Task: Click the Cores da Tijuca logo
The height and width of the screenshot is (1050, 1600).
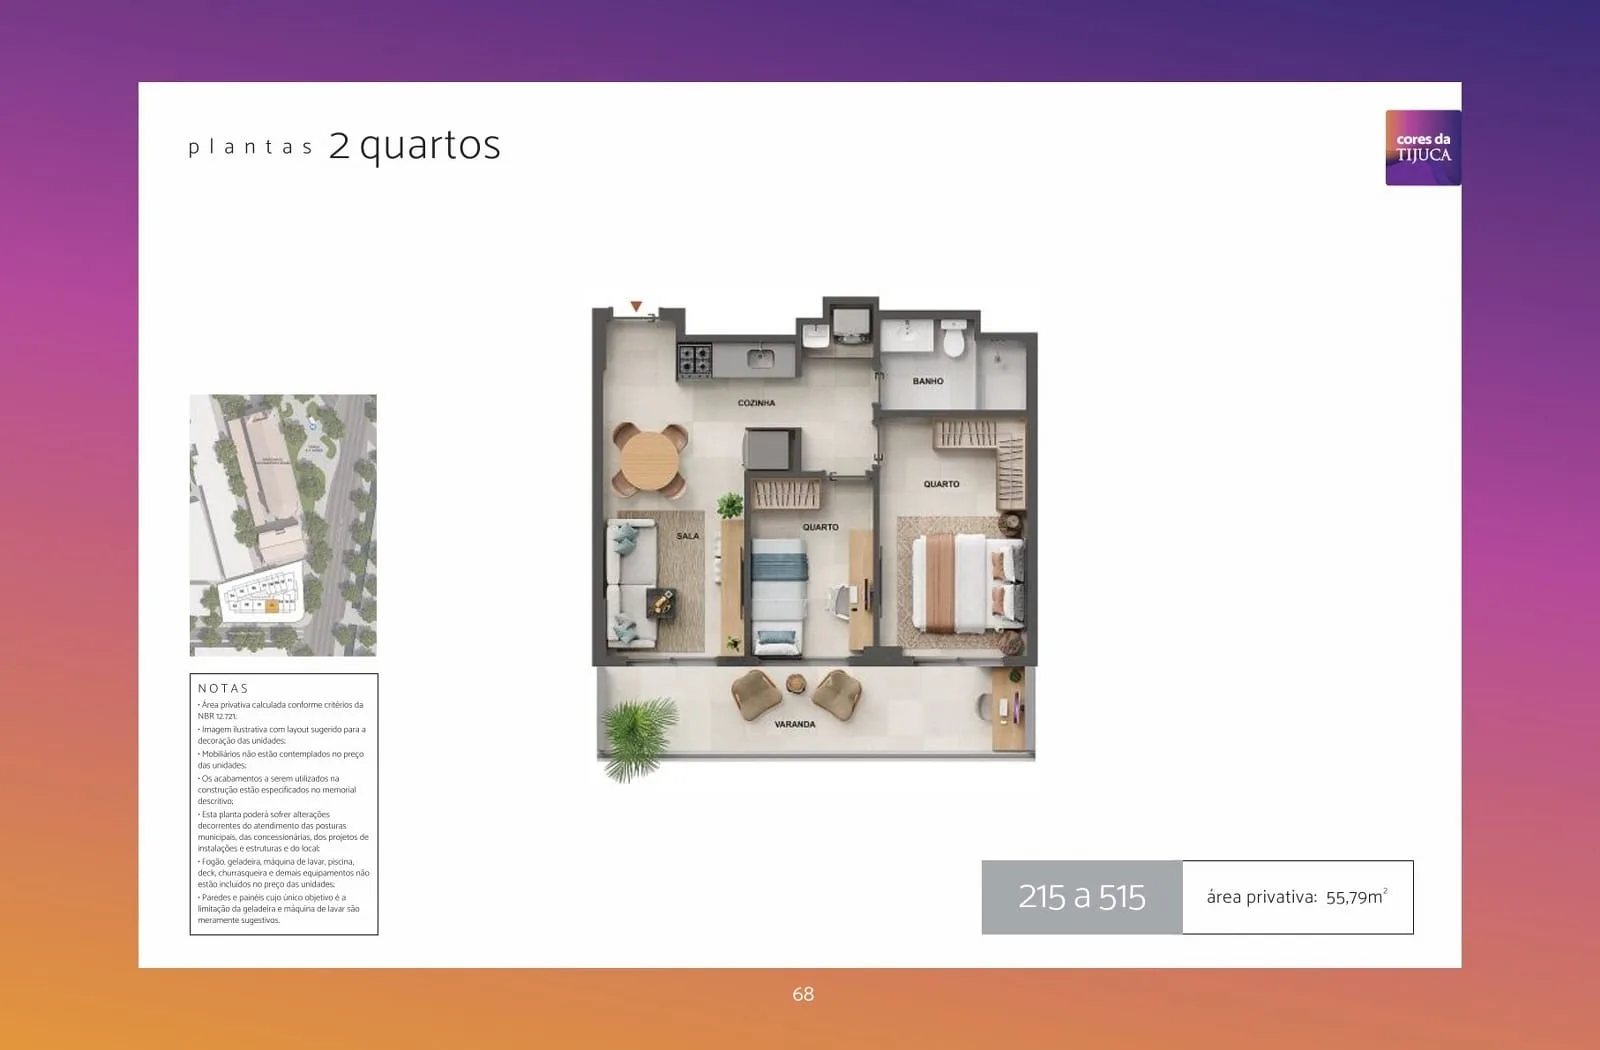Action: [1423, 148]
